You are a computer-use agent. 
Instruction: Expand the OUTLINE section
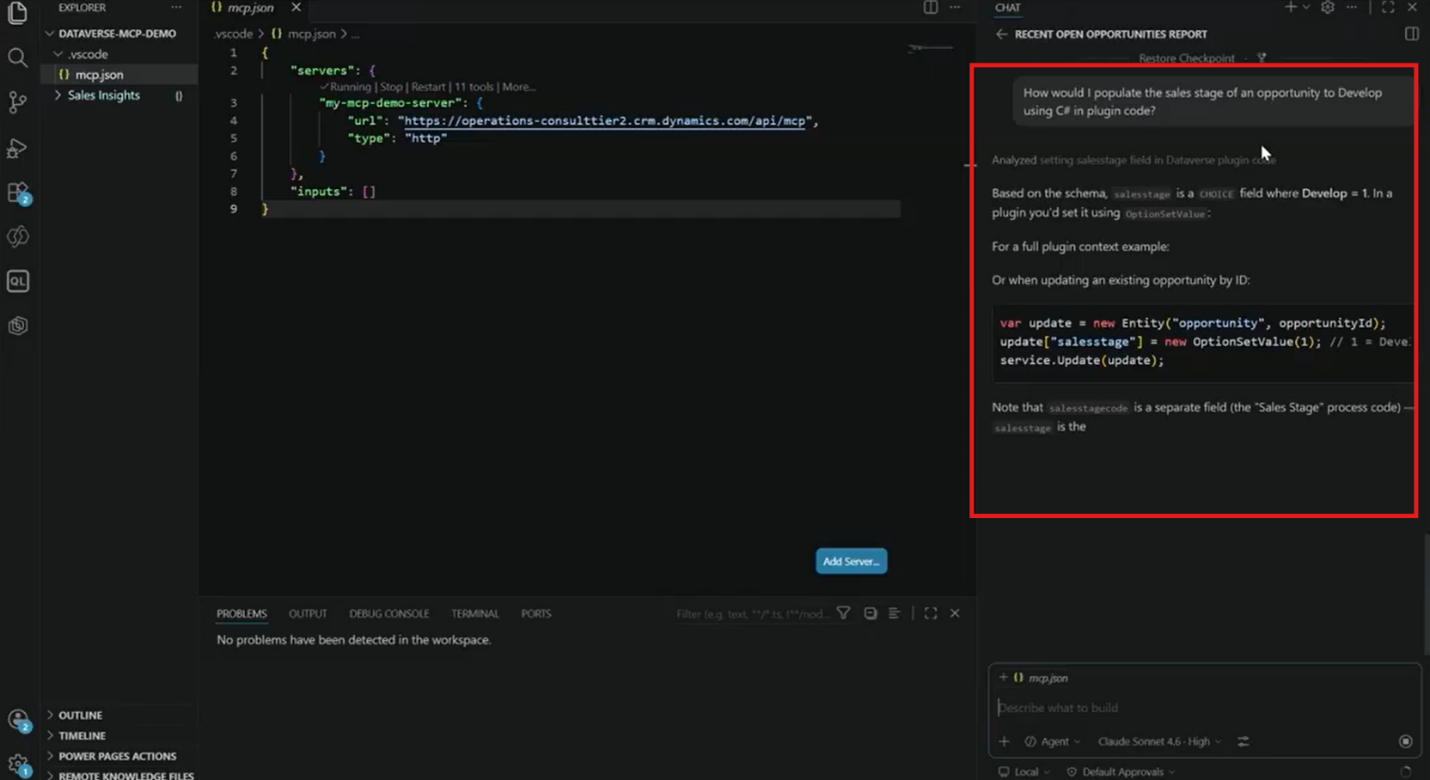pos(80,715)
